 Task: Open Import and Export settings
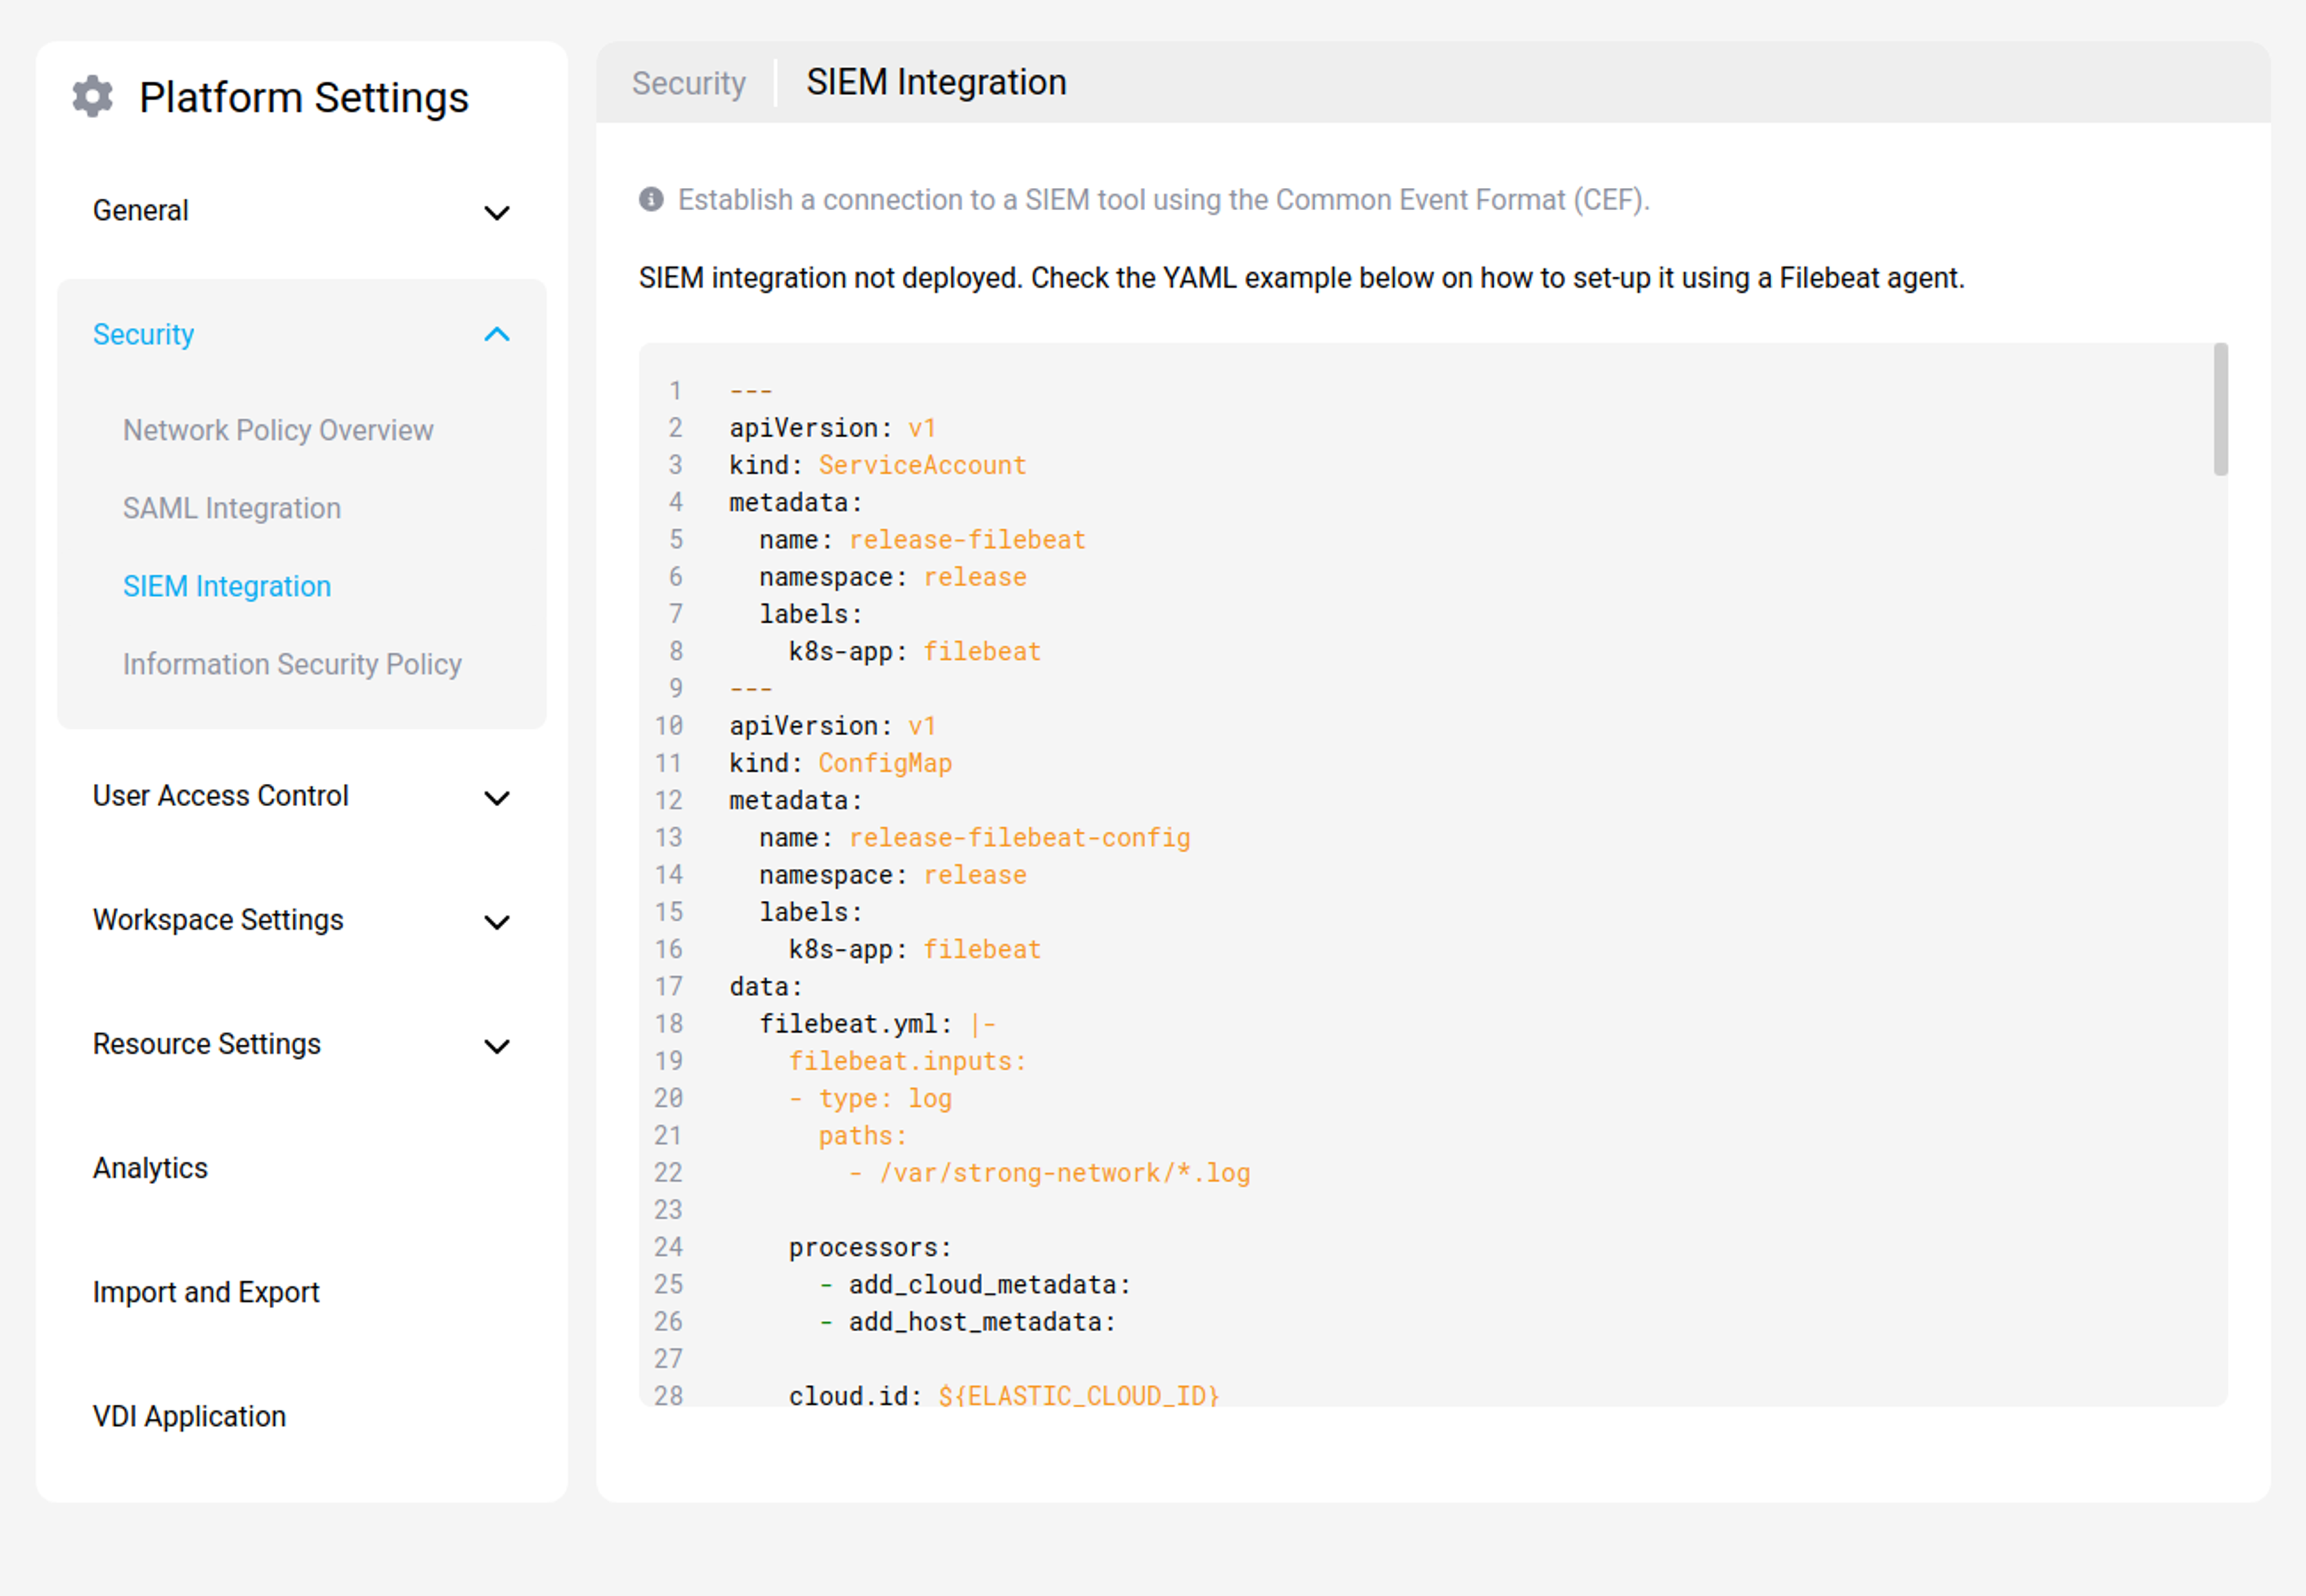coord(206,1292)
